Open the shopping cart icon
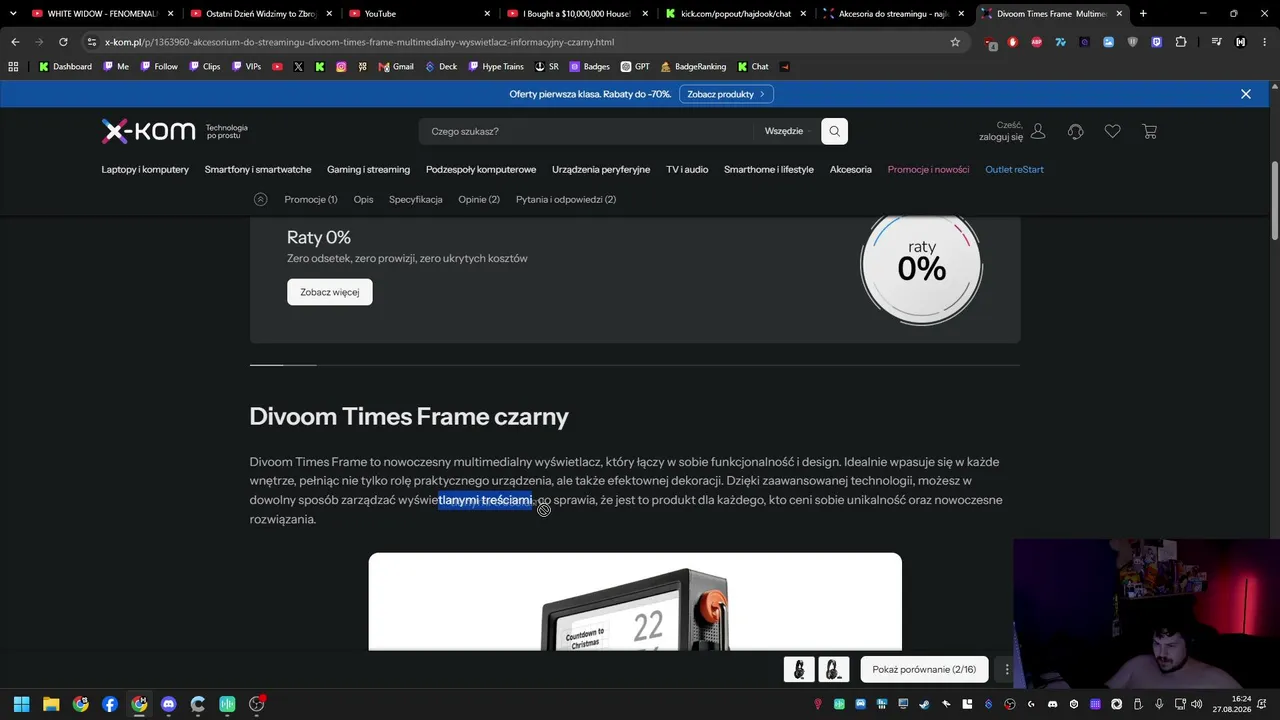The width and height of the screenshot is (1280, 720). click(1149, 131)
